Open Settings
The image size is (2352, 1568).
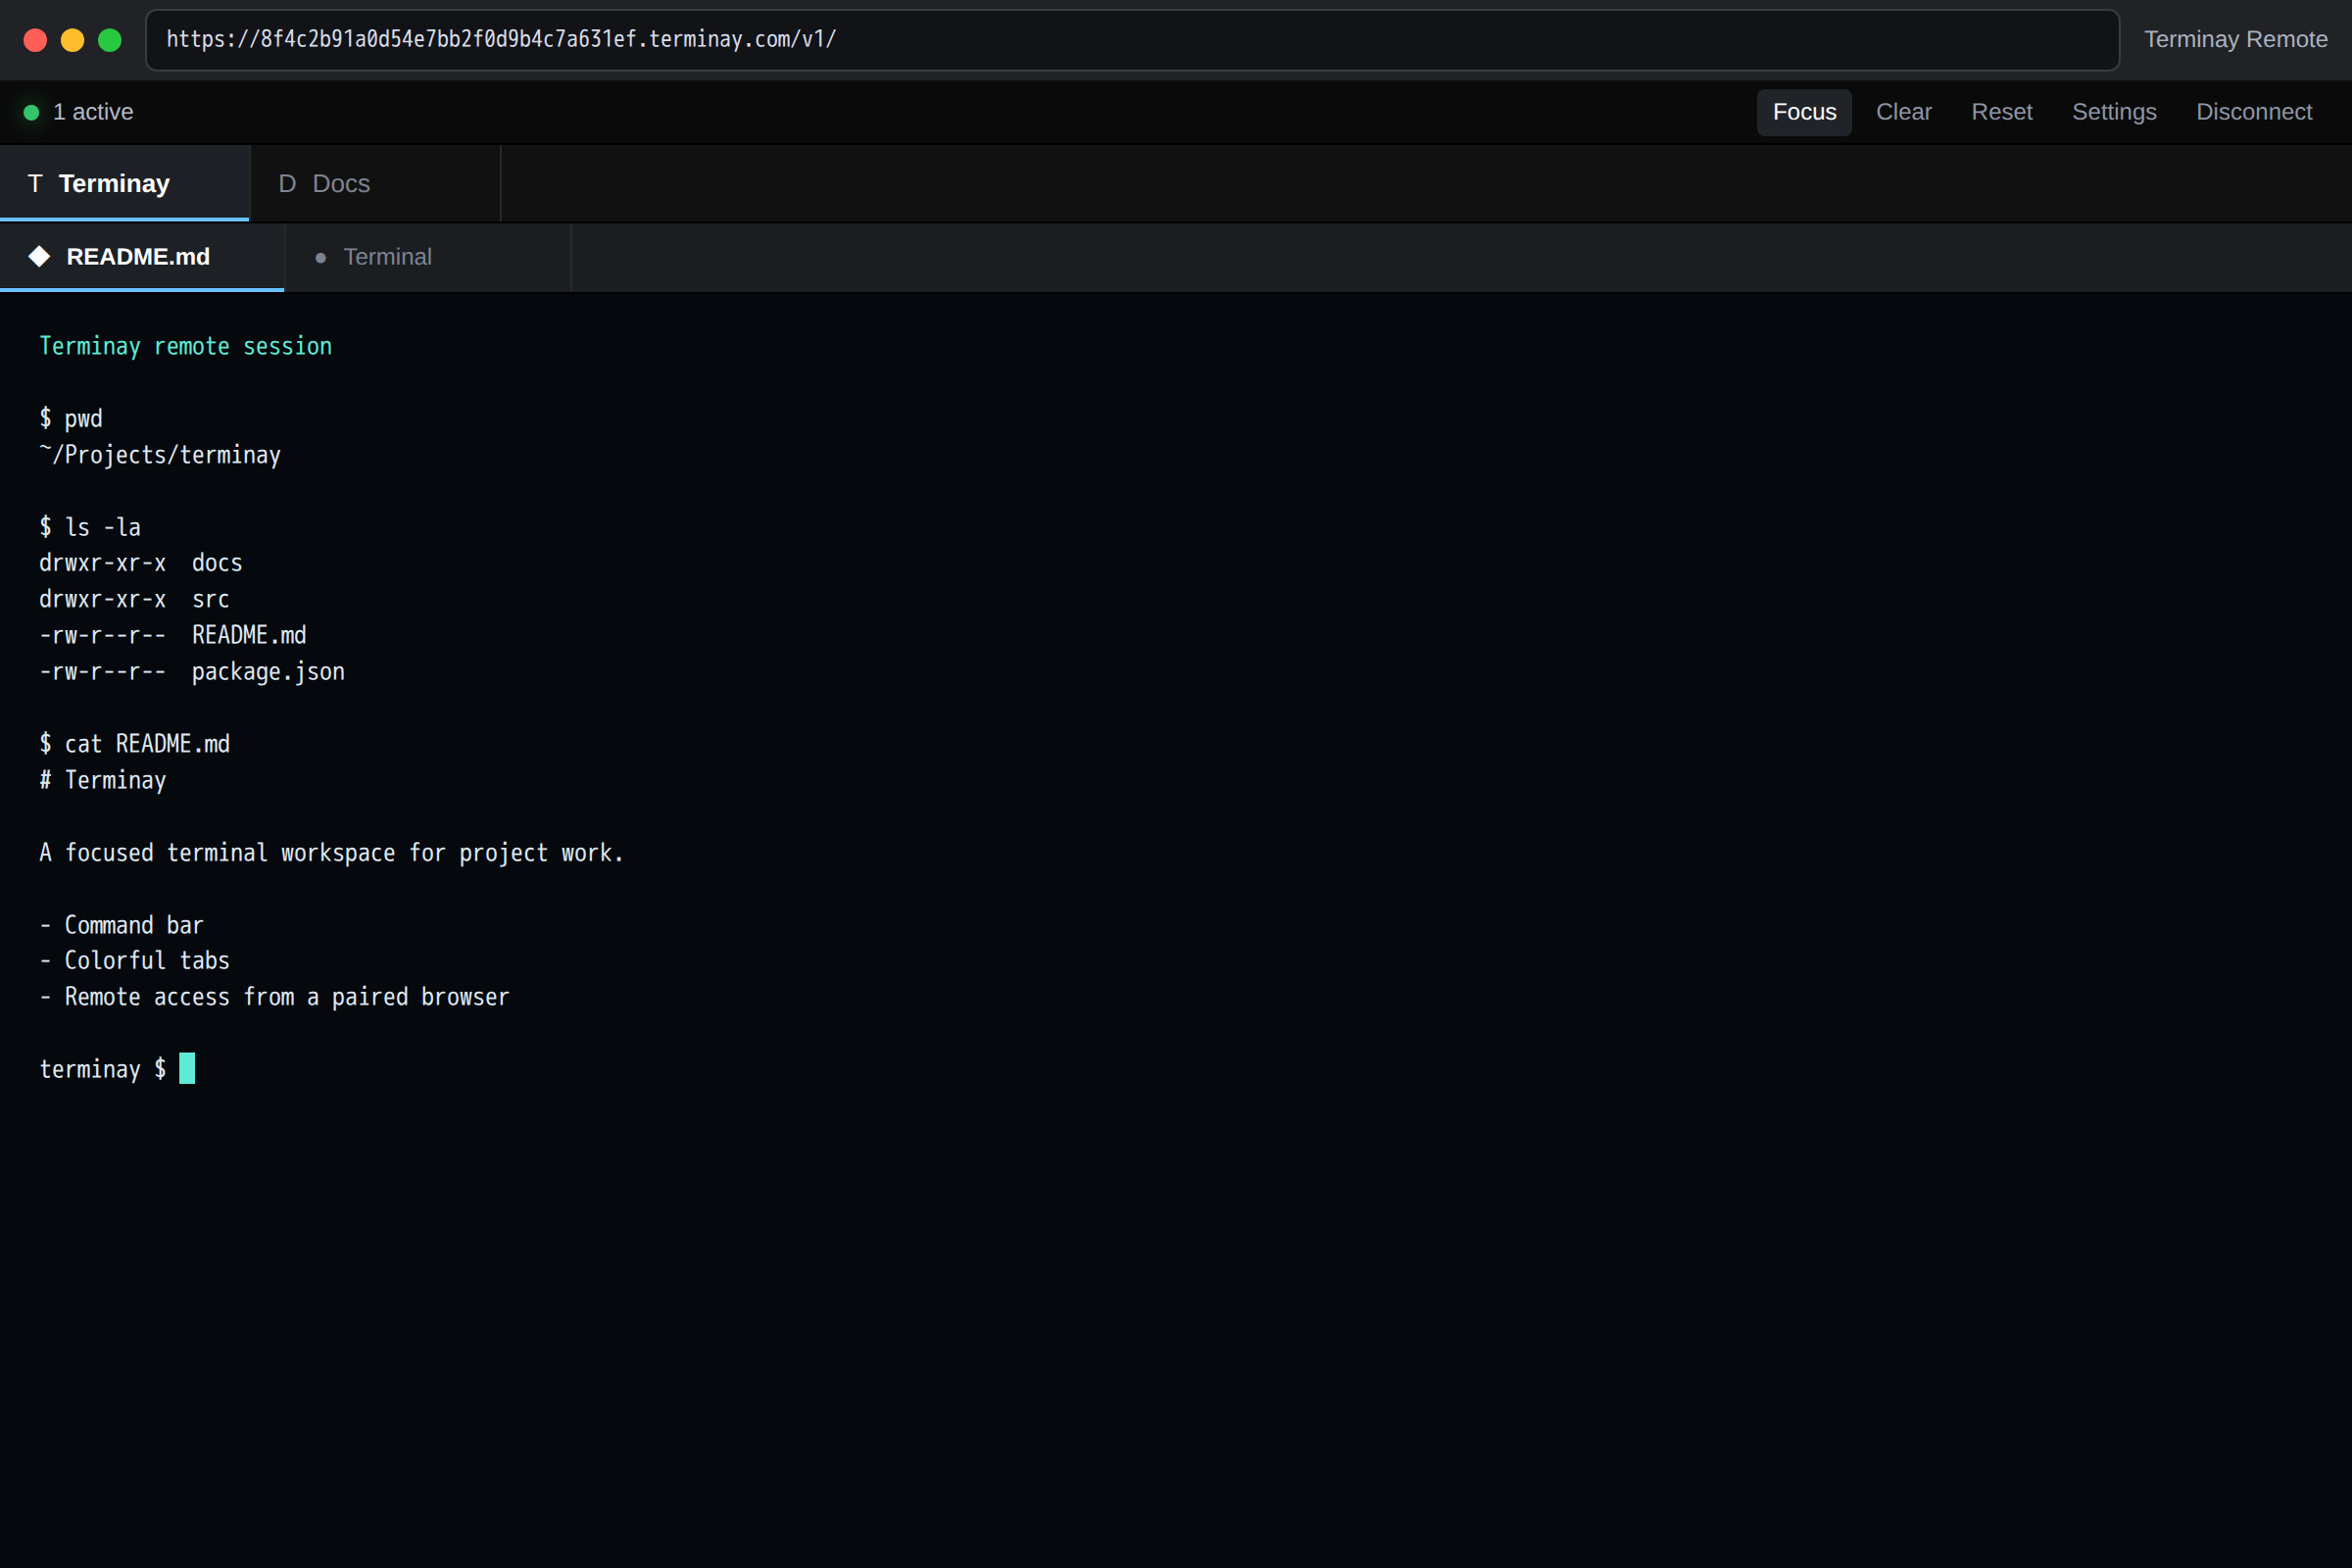[2114, 112]
